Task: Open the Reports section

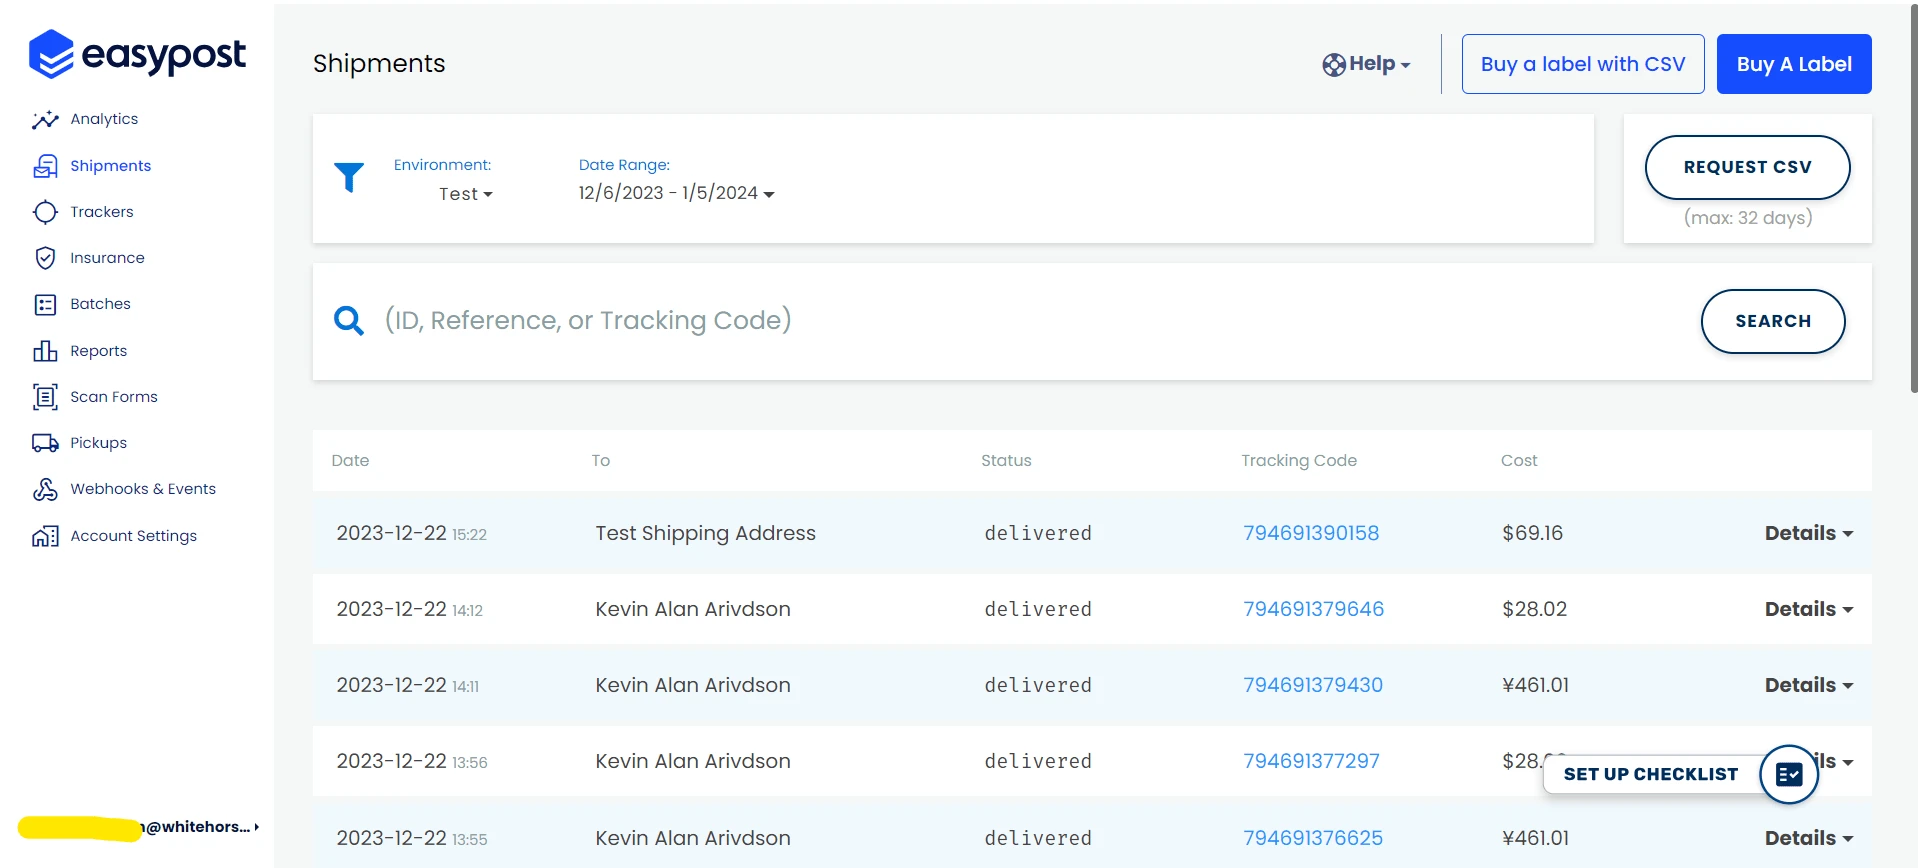Action: (x=98, y=351)
